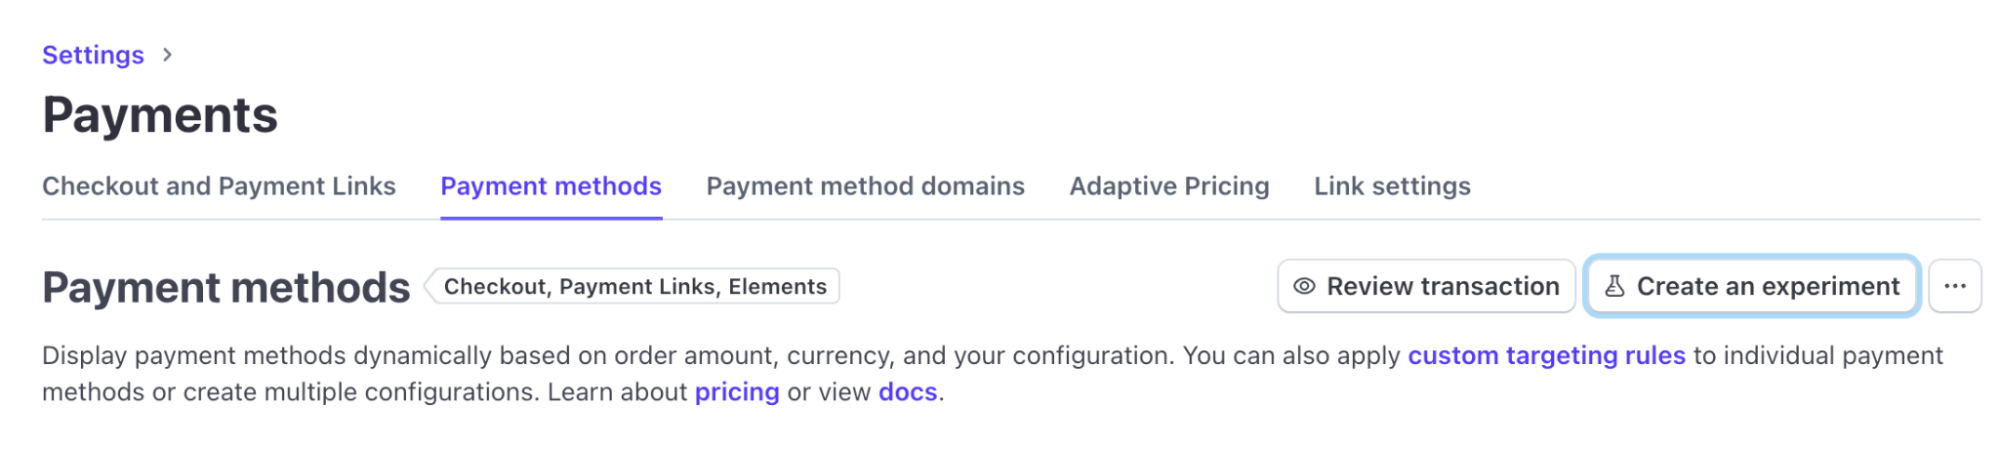Click the eye icon beside Review transaction
This screenshot has width=1999, height=450.
point(1304,286)
